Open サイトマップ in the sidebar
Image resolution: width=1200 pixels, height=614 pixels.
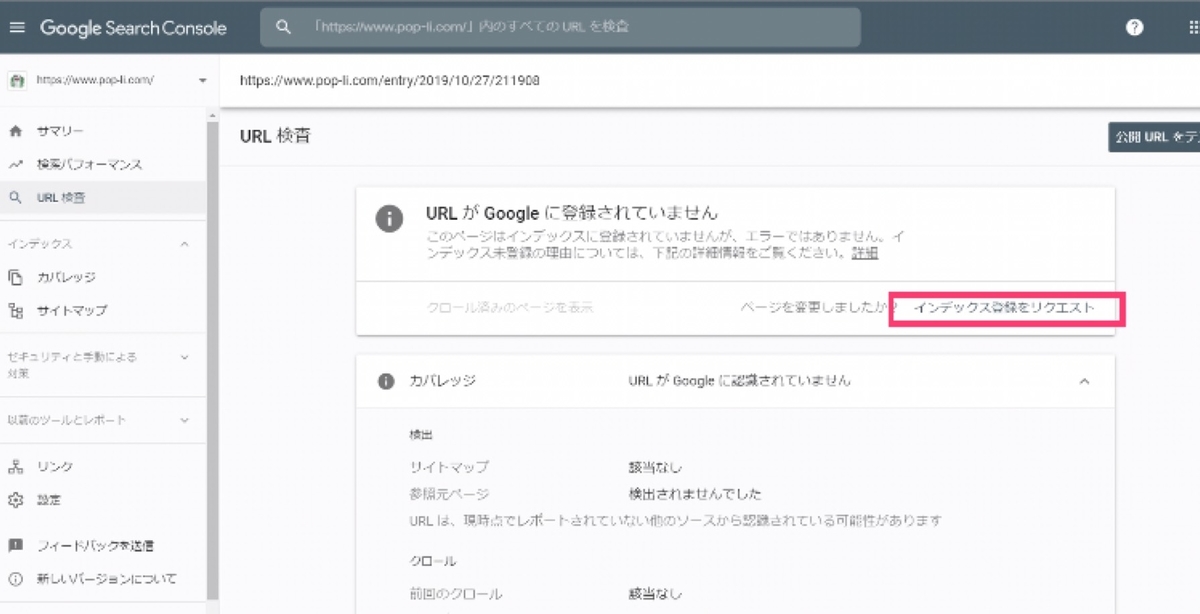click(71, 310)
